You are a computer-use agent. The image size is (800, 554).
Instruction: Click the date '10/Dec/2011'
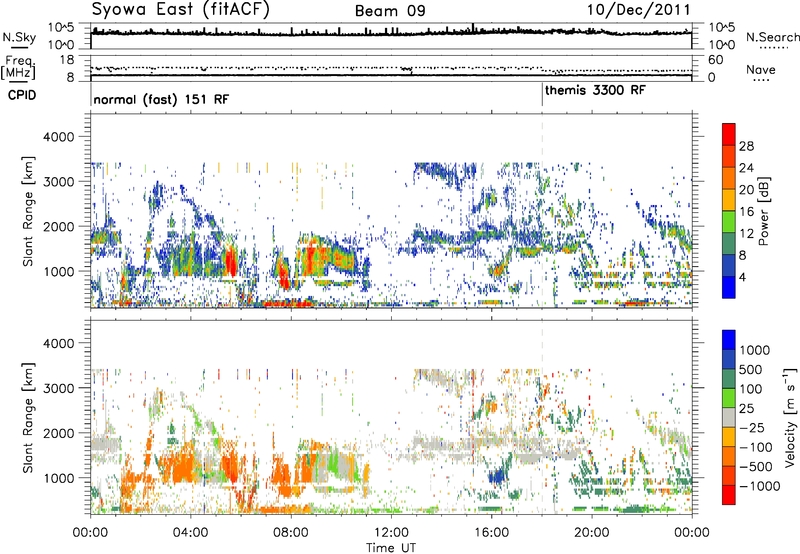tap(639, 10)
